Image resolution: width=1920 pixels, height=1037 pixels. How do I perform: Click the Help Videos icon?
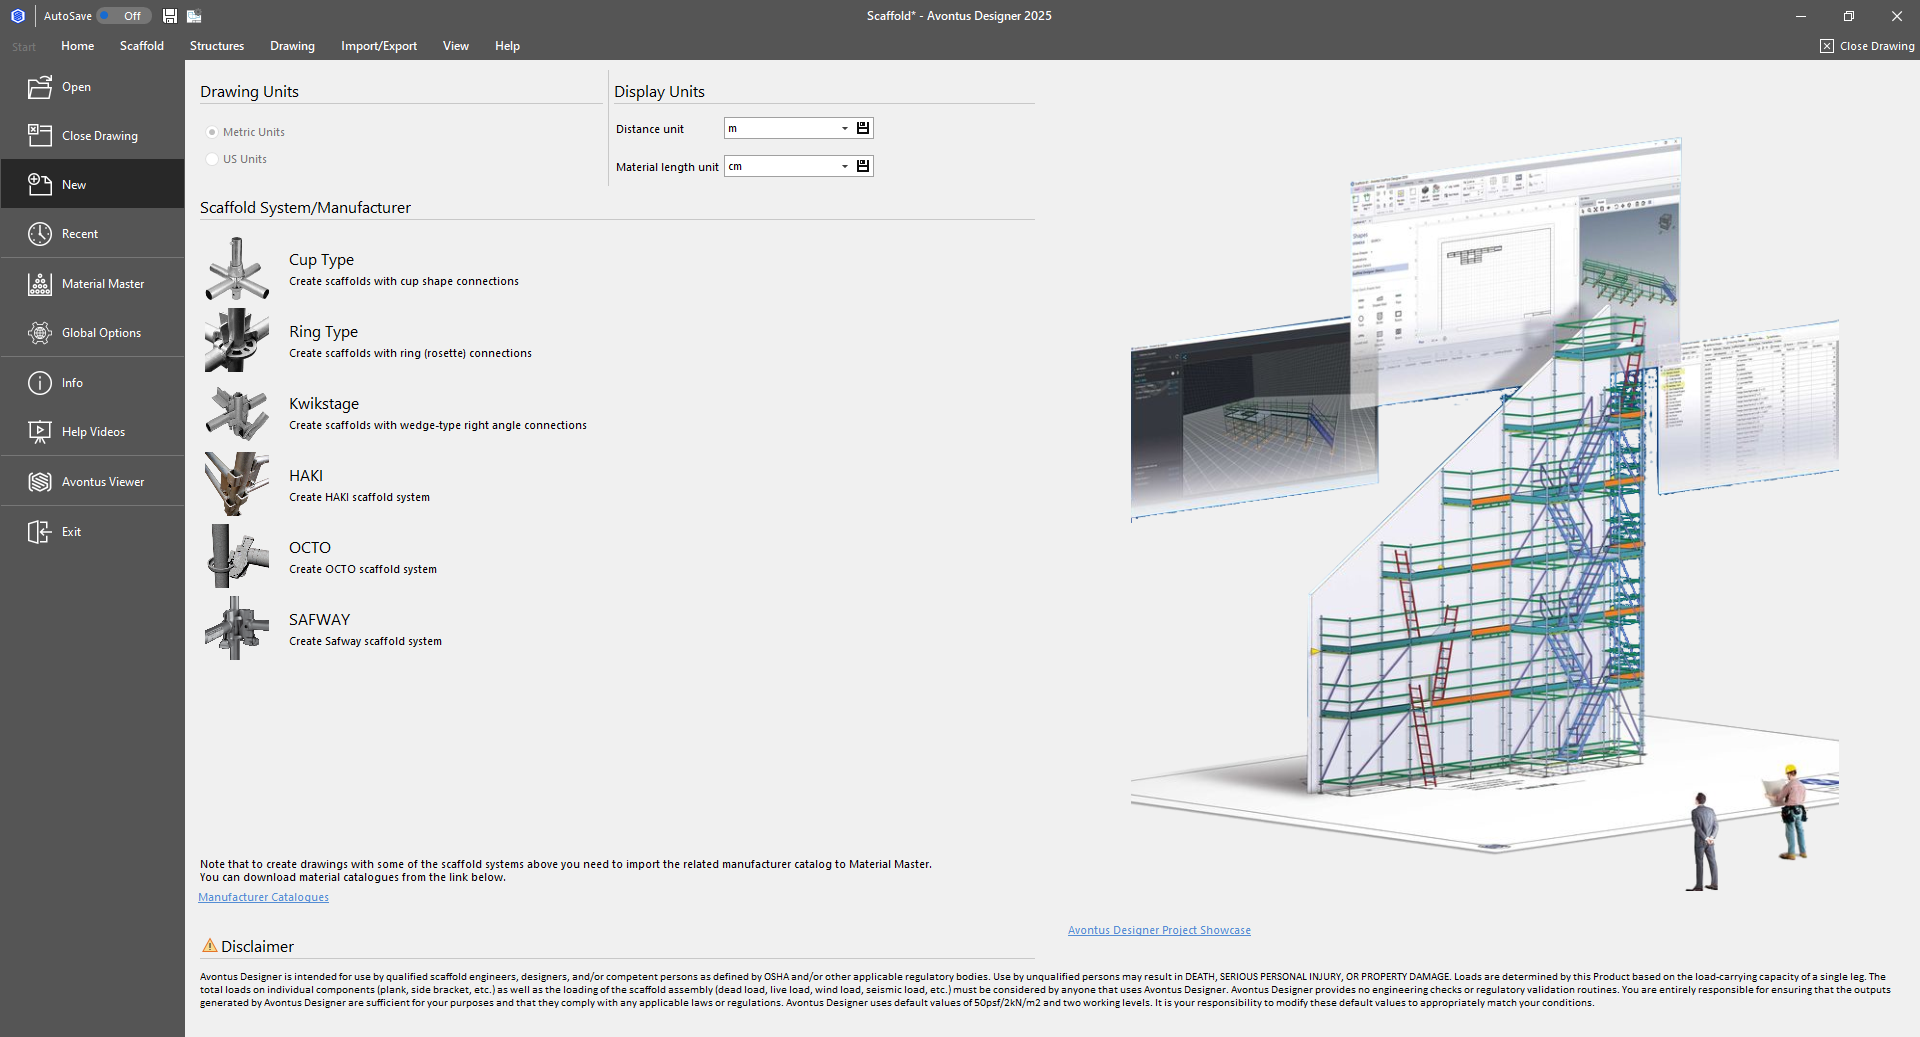40,432
